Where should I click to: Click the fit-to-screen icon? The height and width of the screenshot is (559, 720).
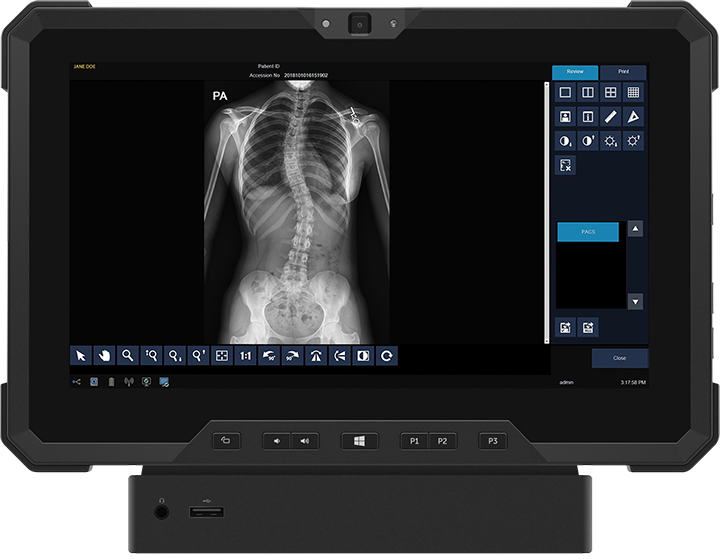click(x=222, y=355)
